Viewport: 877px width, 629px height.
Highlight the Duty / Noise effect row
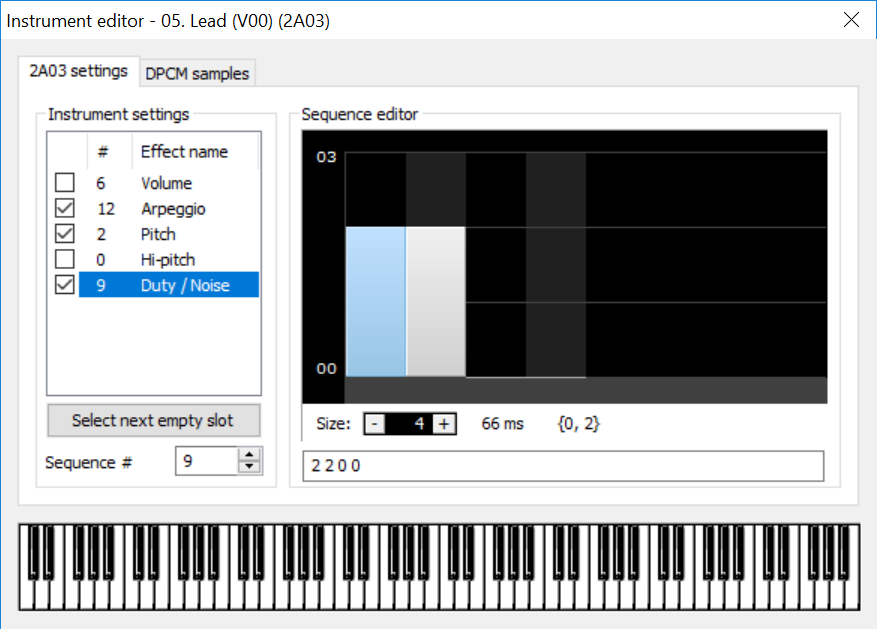[179, 284]
